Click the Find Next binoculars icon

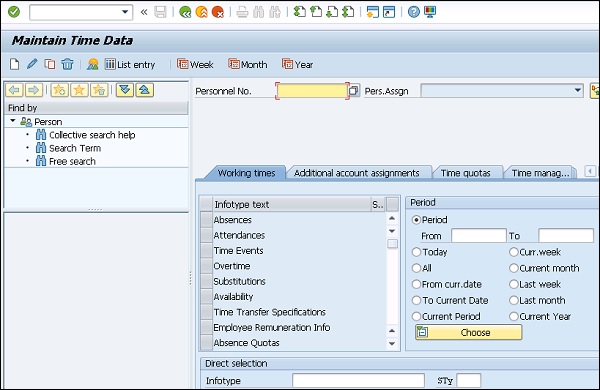(x=275, y=12)
